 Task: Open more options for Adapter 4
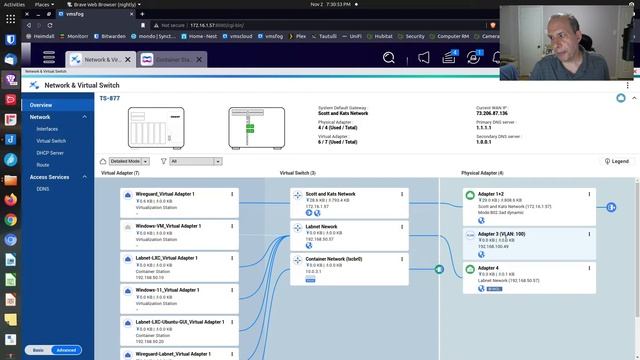tap(589, 268)
